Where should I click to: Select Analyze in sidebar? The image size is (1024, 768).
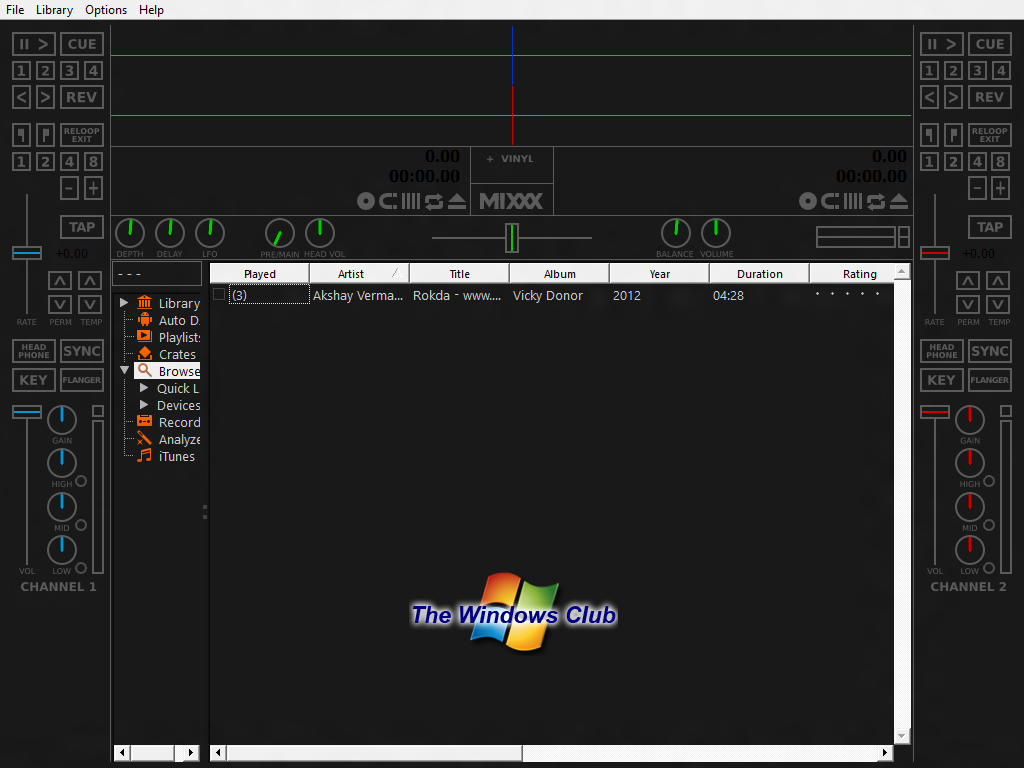(x=168, y=439)
